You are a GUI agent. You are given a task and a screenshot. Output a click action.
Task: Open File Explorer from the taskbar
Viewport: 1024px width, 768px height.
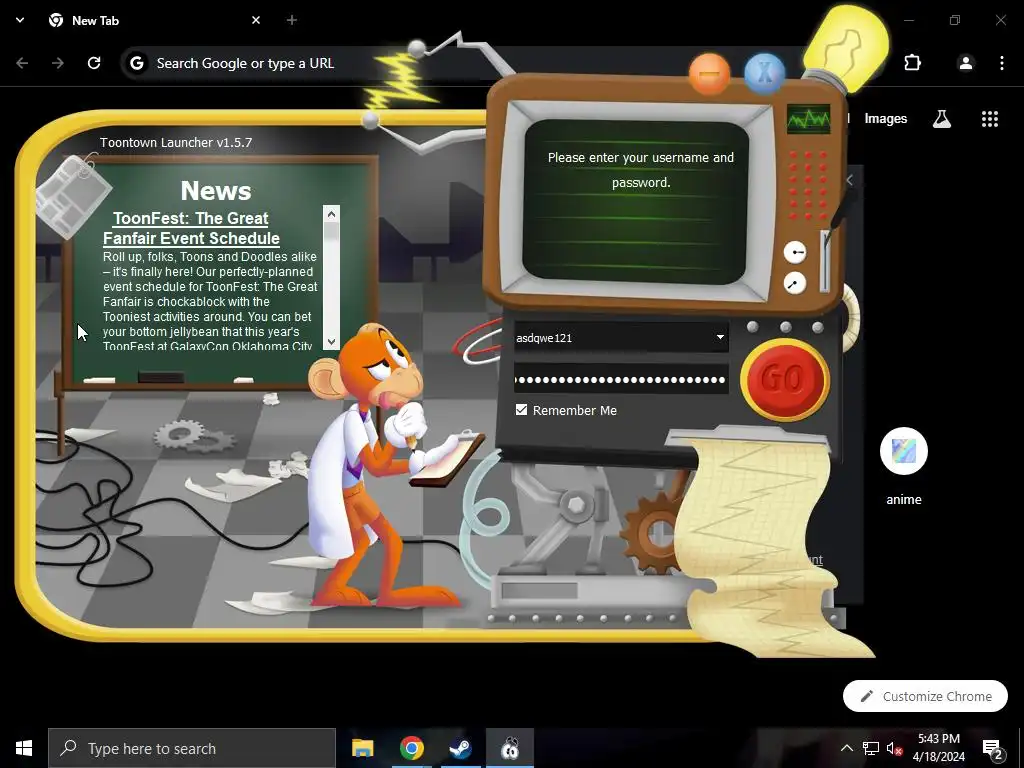click(x=362, y=748)
